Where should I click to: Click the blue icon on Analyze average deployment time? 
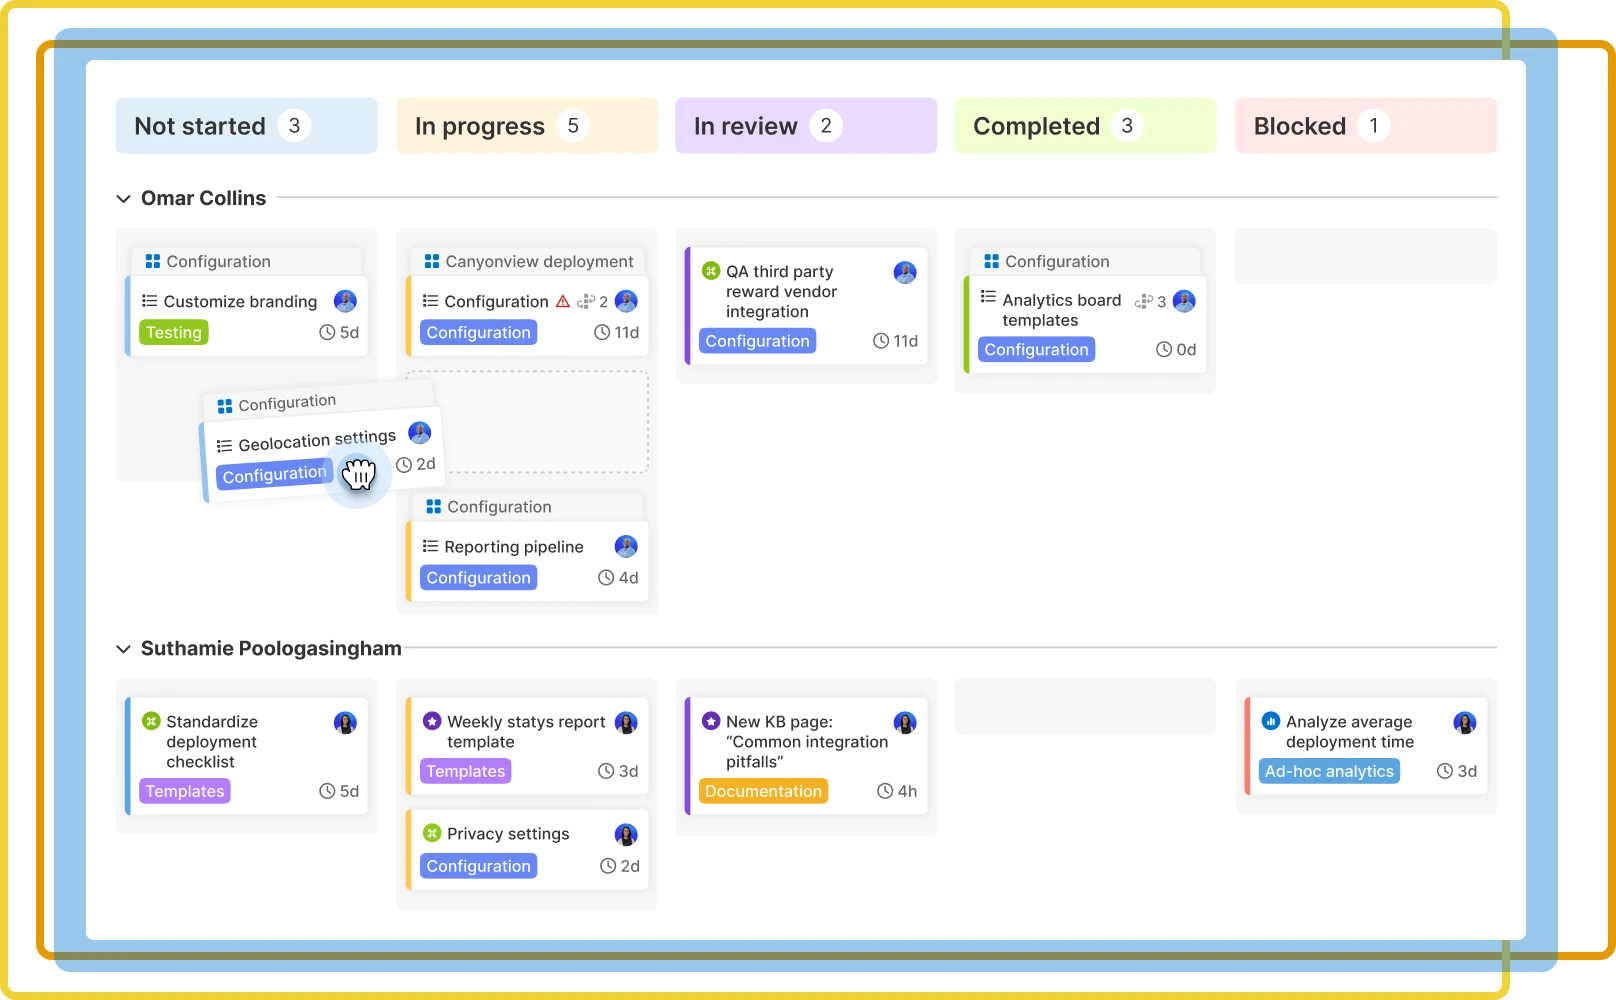[x=1271, y=721]
